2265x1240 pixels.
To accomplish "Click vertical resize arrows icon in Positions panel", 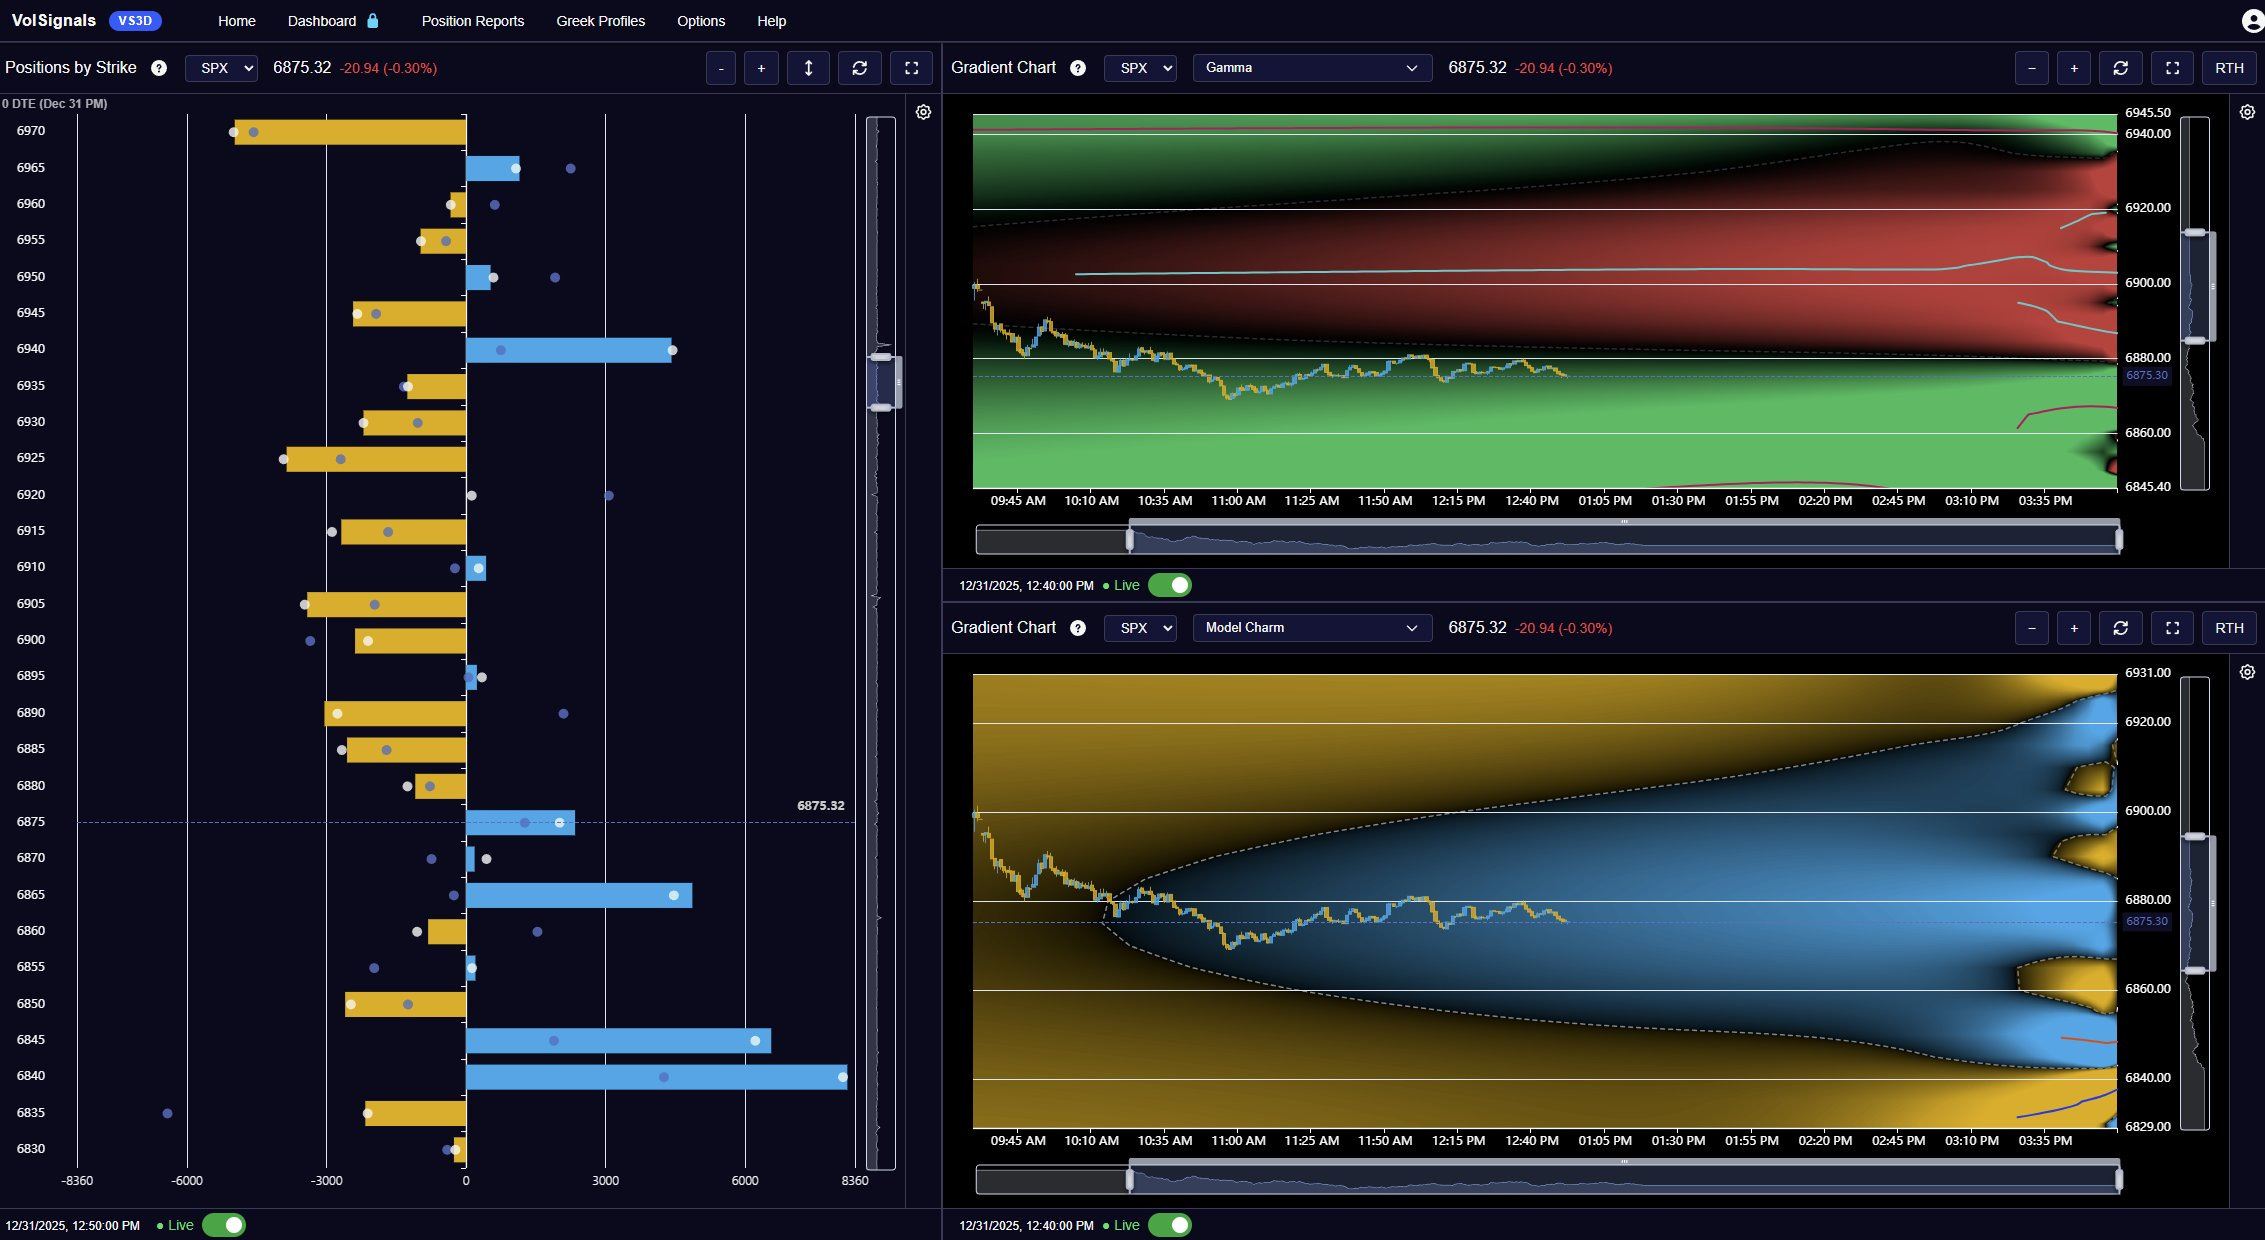I will 808,68.
